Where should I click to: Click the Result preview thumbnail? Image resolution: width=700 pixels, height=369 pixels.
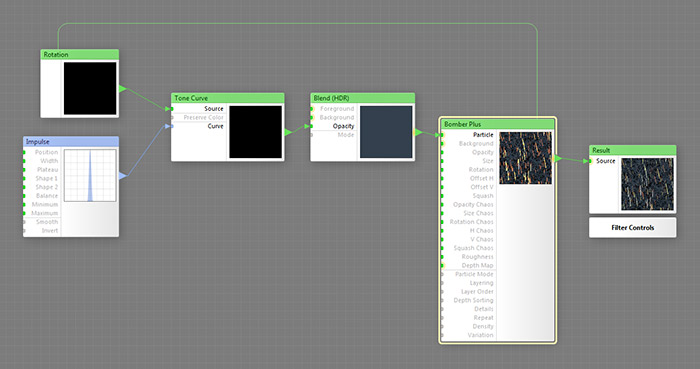[x=647, y=184]
